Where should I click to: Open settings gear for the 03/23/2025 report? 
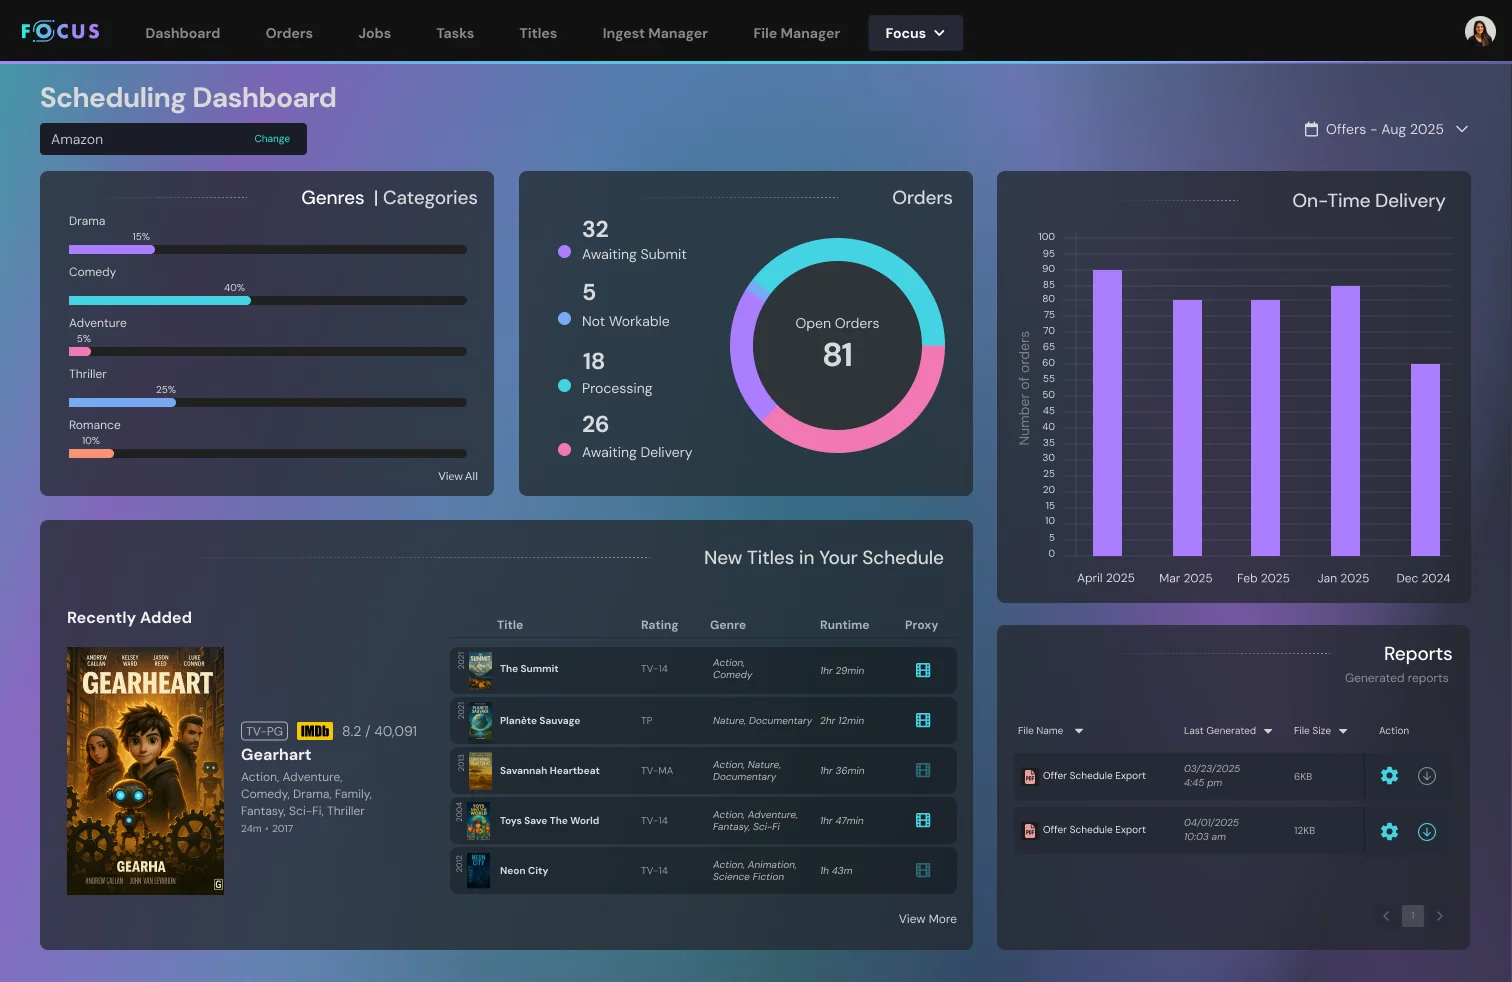tap(1389, 776)
